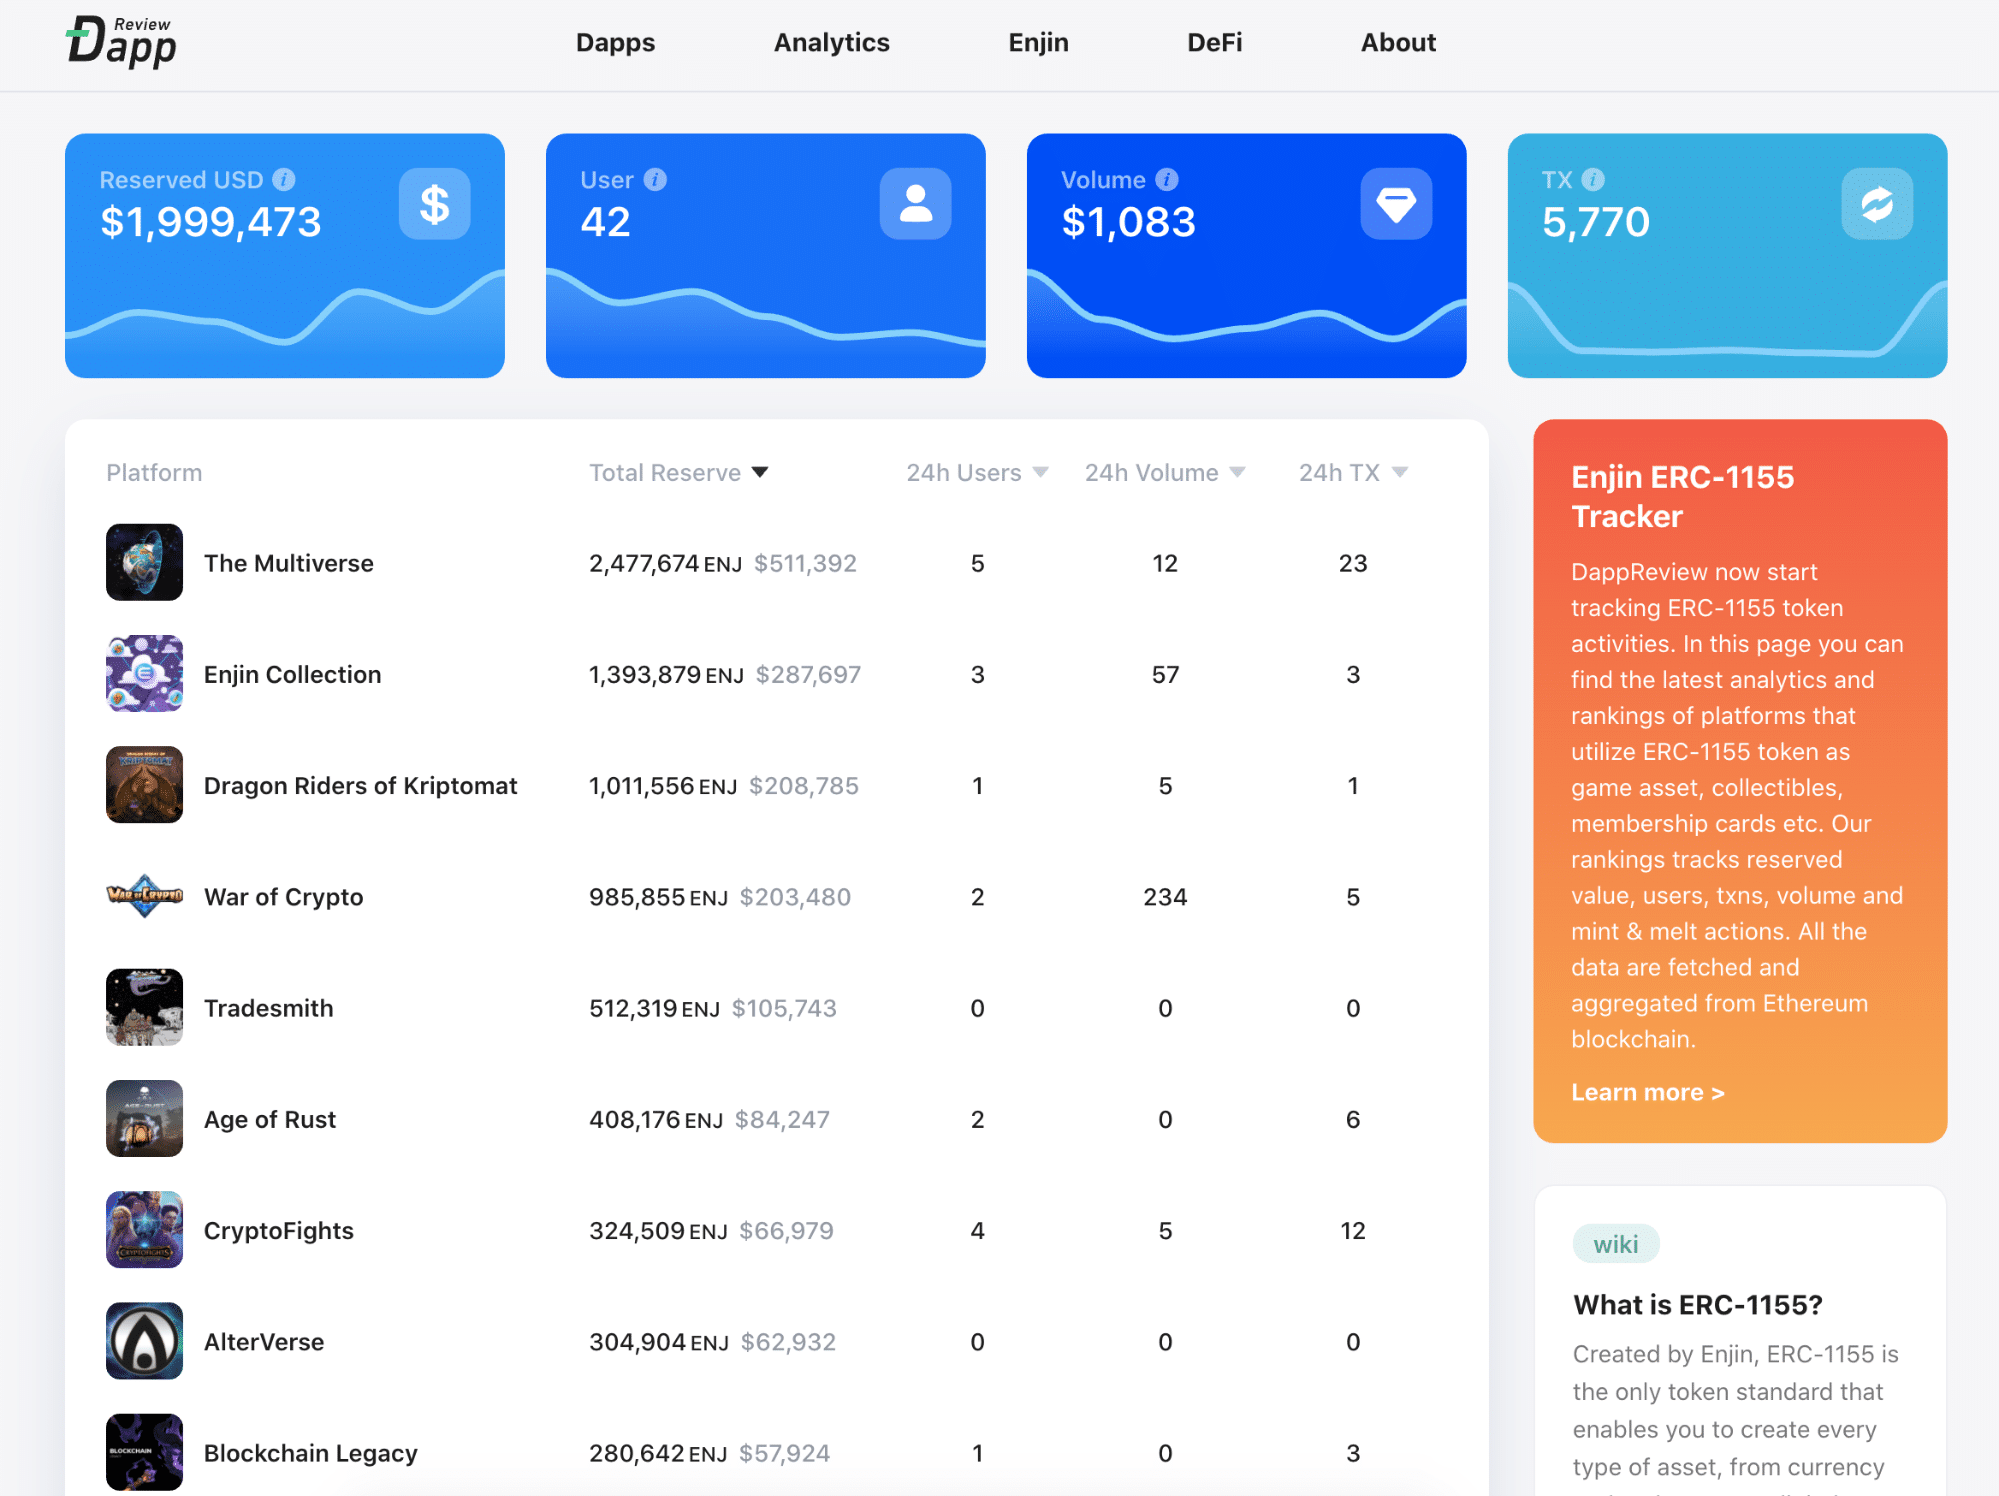Click the Enjin ERC-1155 Tracker heading
Image resolution: width=1999 pixels, height=1496 pixels.
point(1682,496)
